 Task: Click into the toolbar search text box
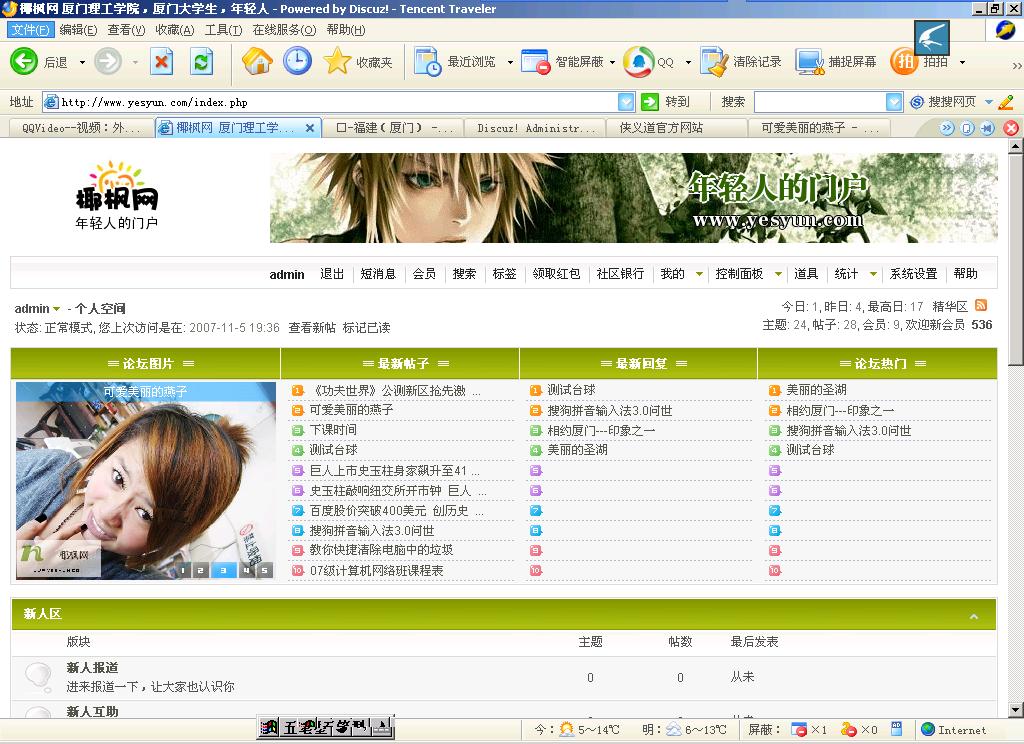click(x=820, y=102)
